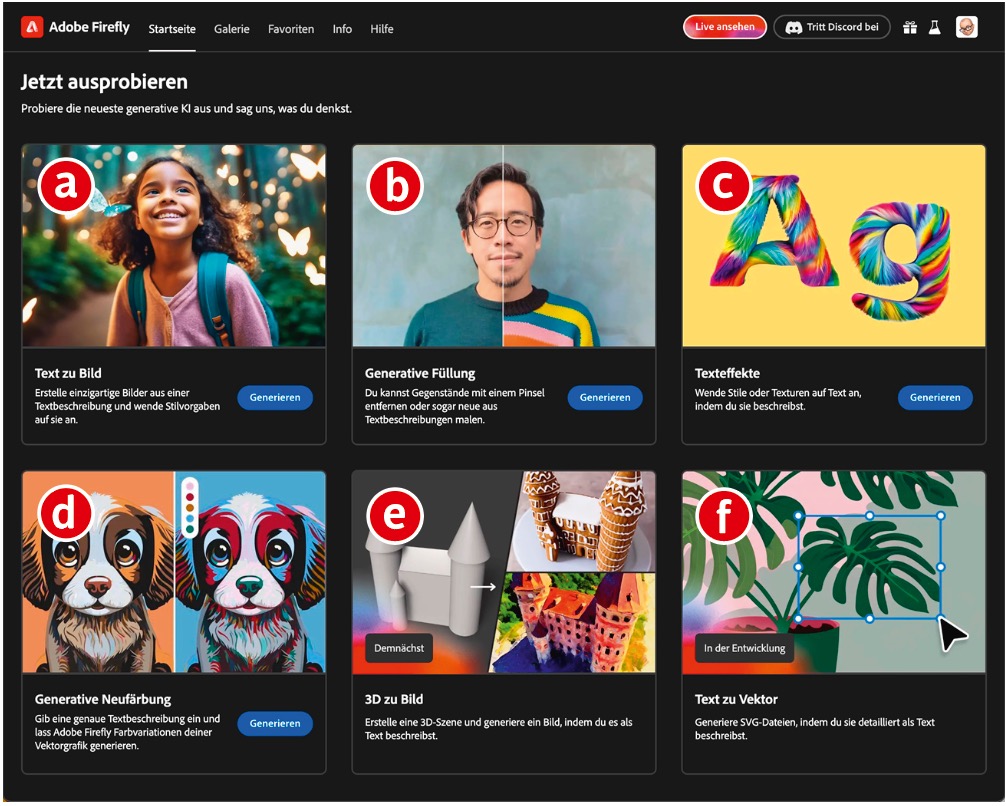
Task: Click the Tritt Discord bei button
Action: [x=832, y=27]
